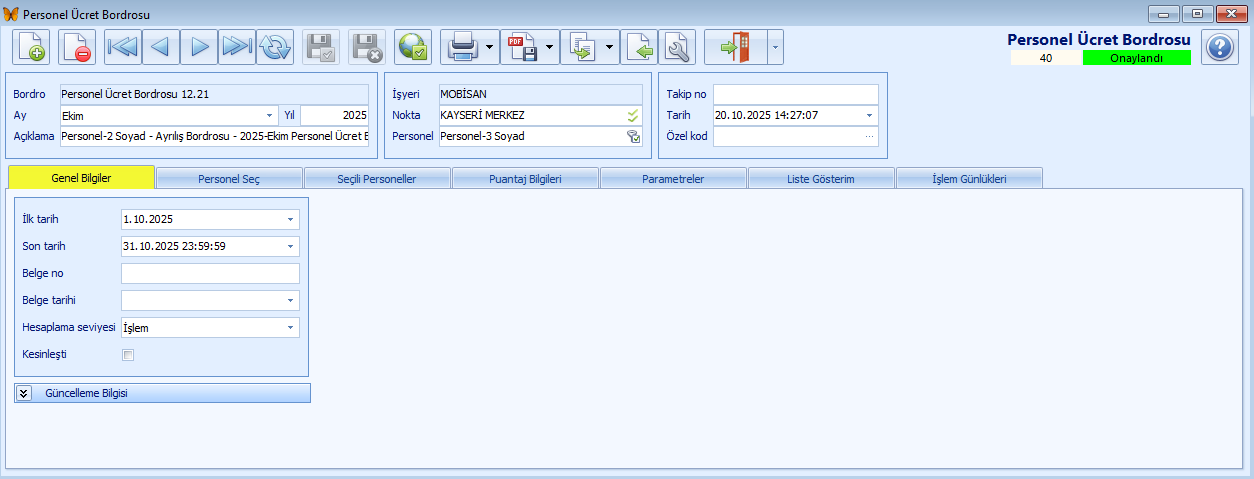This screenshot has width=1254, height=479.
Task: Click the PDF export icon
Action: pyautogui.click(x=520, y=47)
